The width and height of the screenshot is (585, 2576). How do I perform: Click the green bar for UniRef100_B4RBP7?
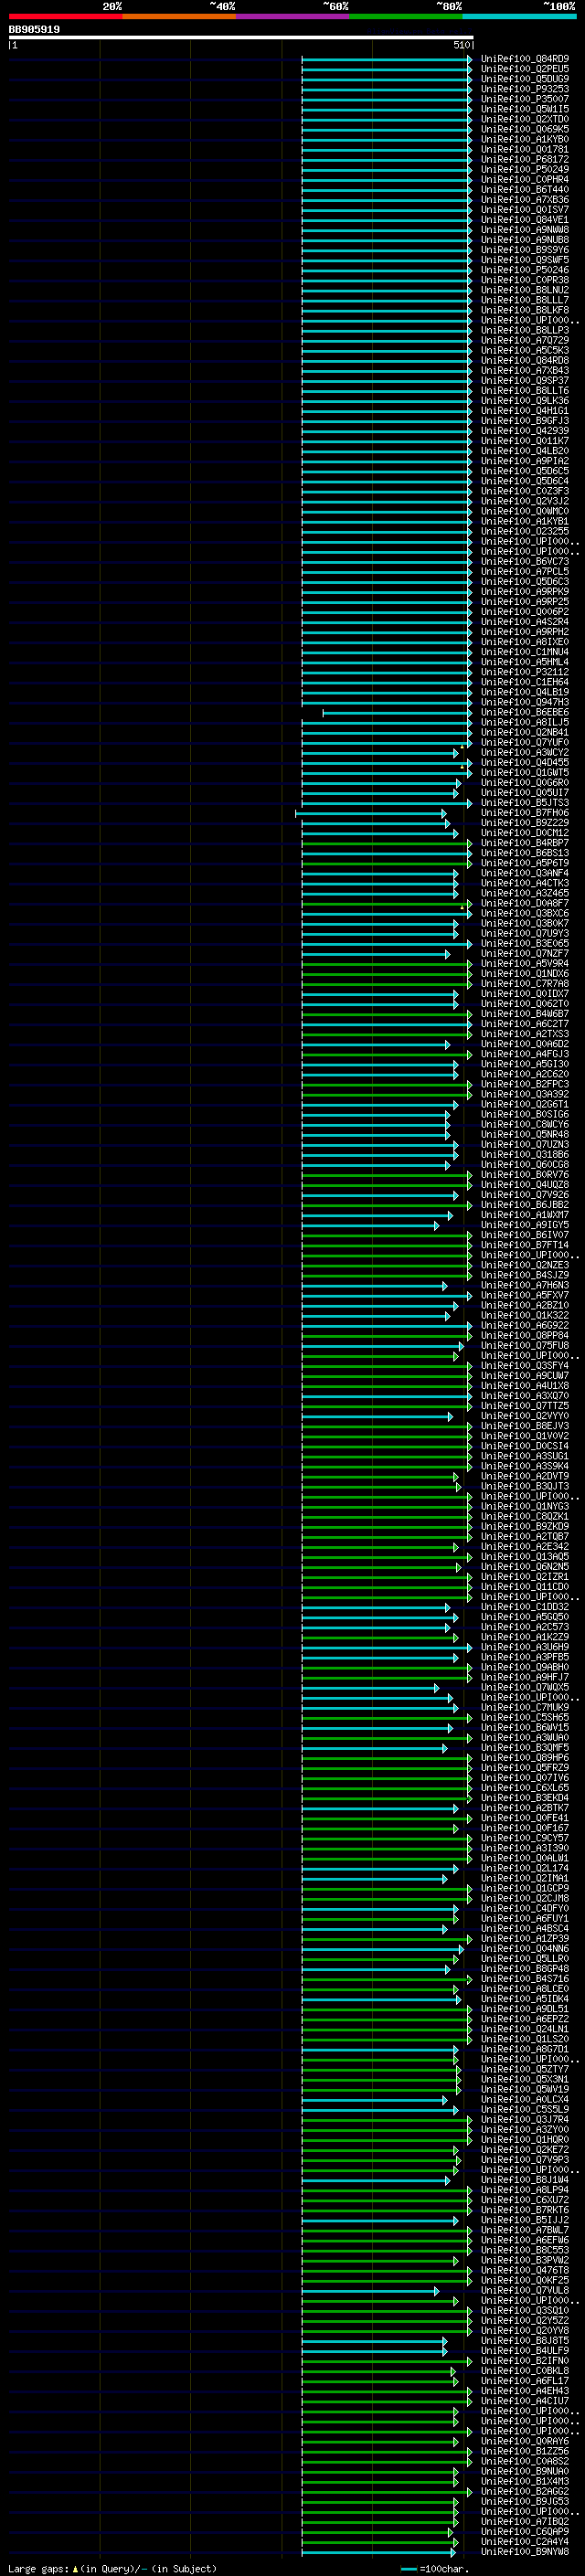pos(387,843)
